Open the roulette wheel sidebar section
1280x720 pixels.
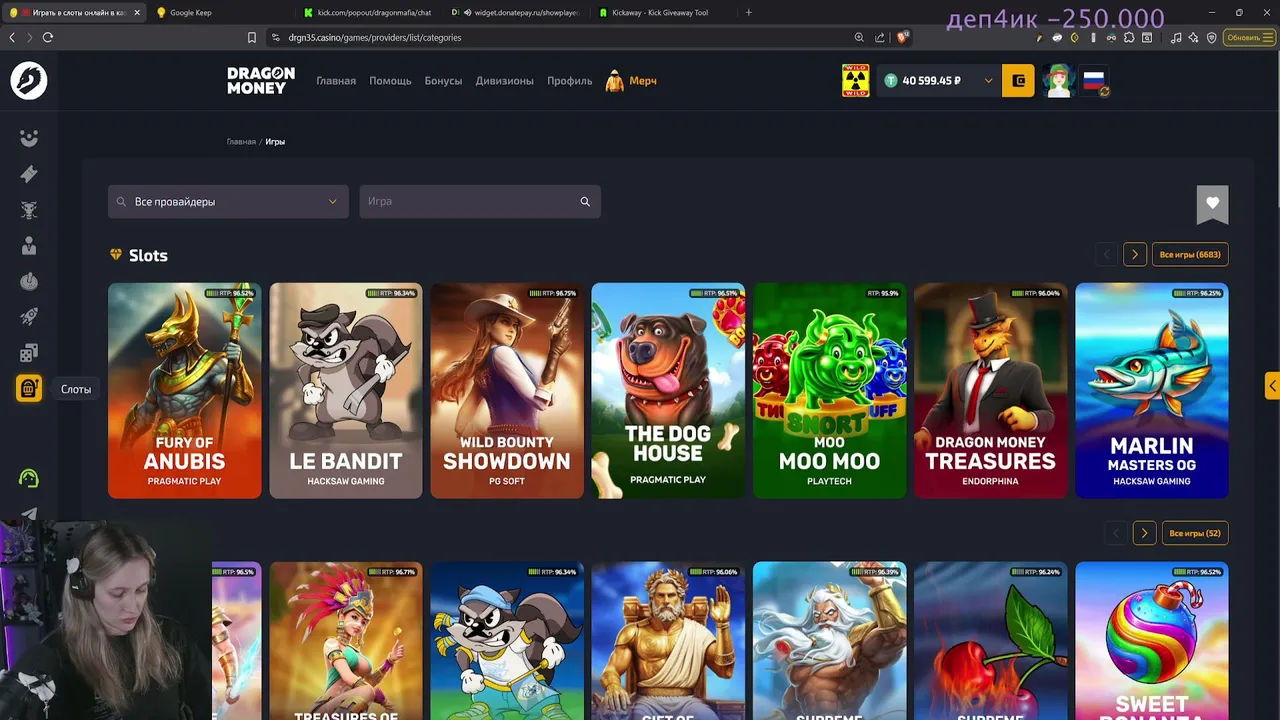[x=29, y=282]
